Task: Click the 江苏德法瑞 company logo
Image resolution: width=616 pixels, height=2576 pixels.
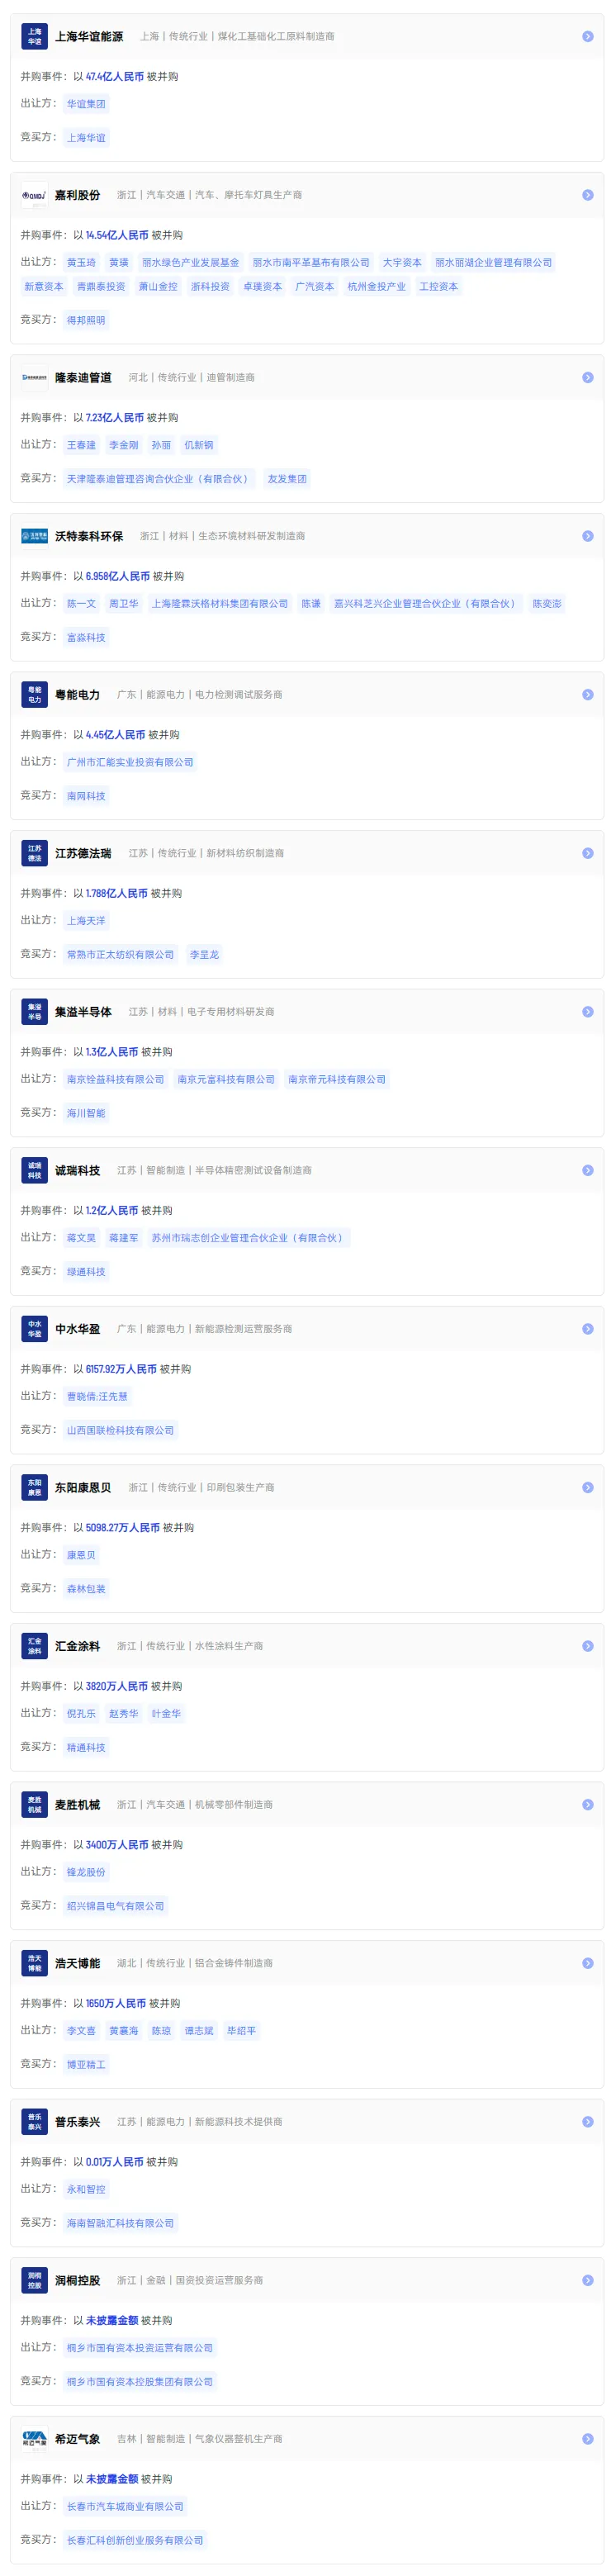Action: pos(34,853)
